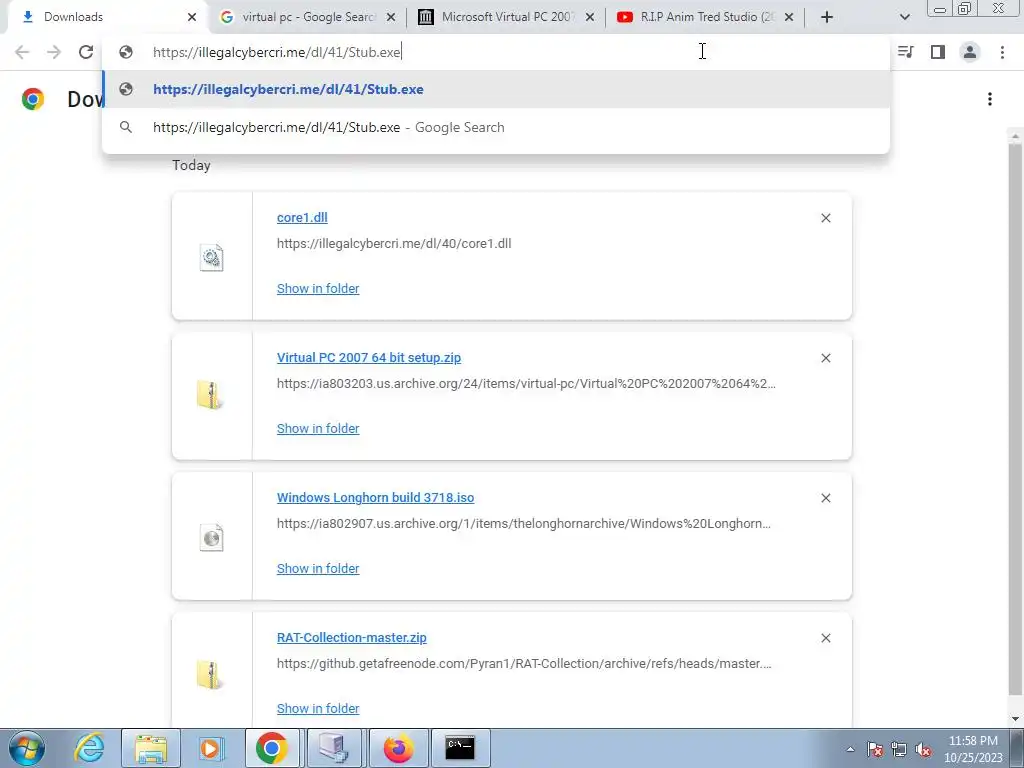This screenshot has width=1024, height=768.
Task: Click the taskbar clock showing 11:58 PM
Action: point(973,749)
